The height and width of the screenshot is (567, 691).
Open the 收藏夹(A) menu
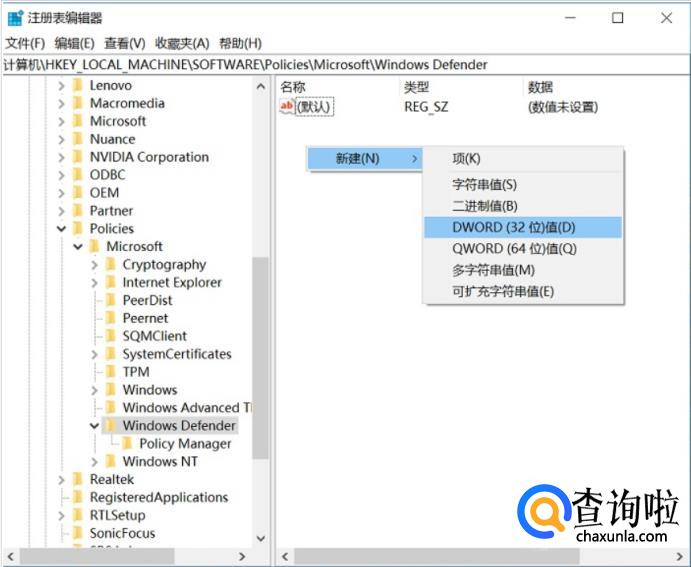click(182, 43)
